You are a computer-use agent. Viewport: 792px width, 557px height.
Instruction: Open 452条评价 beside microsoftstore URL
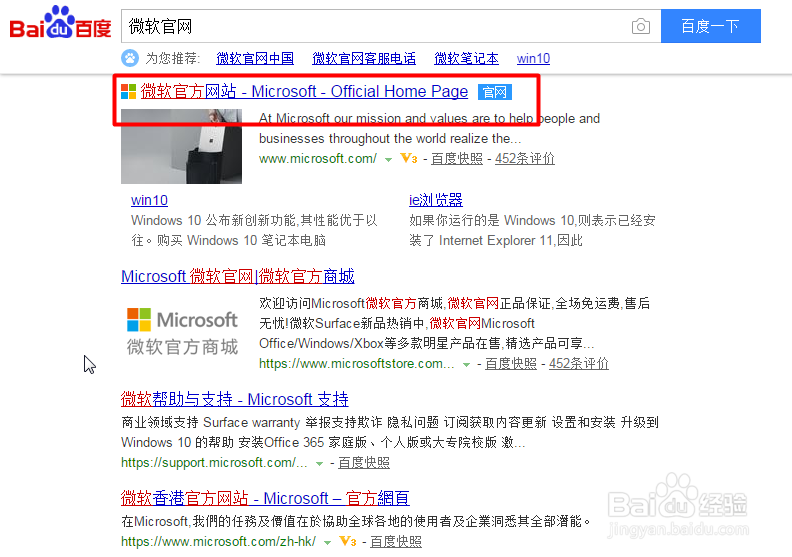[x=578, y=364]
